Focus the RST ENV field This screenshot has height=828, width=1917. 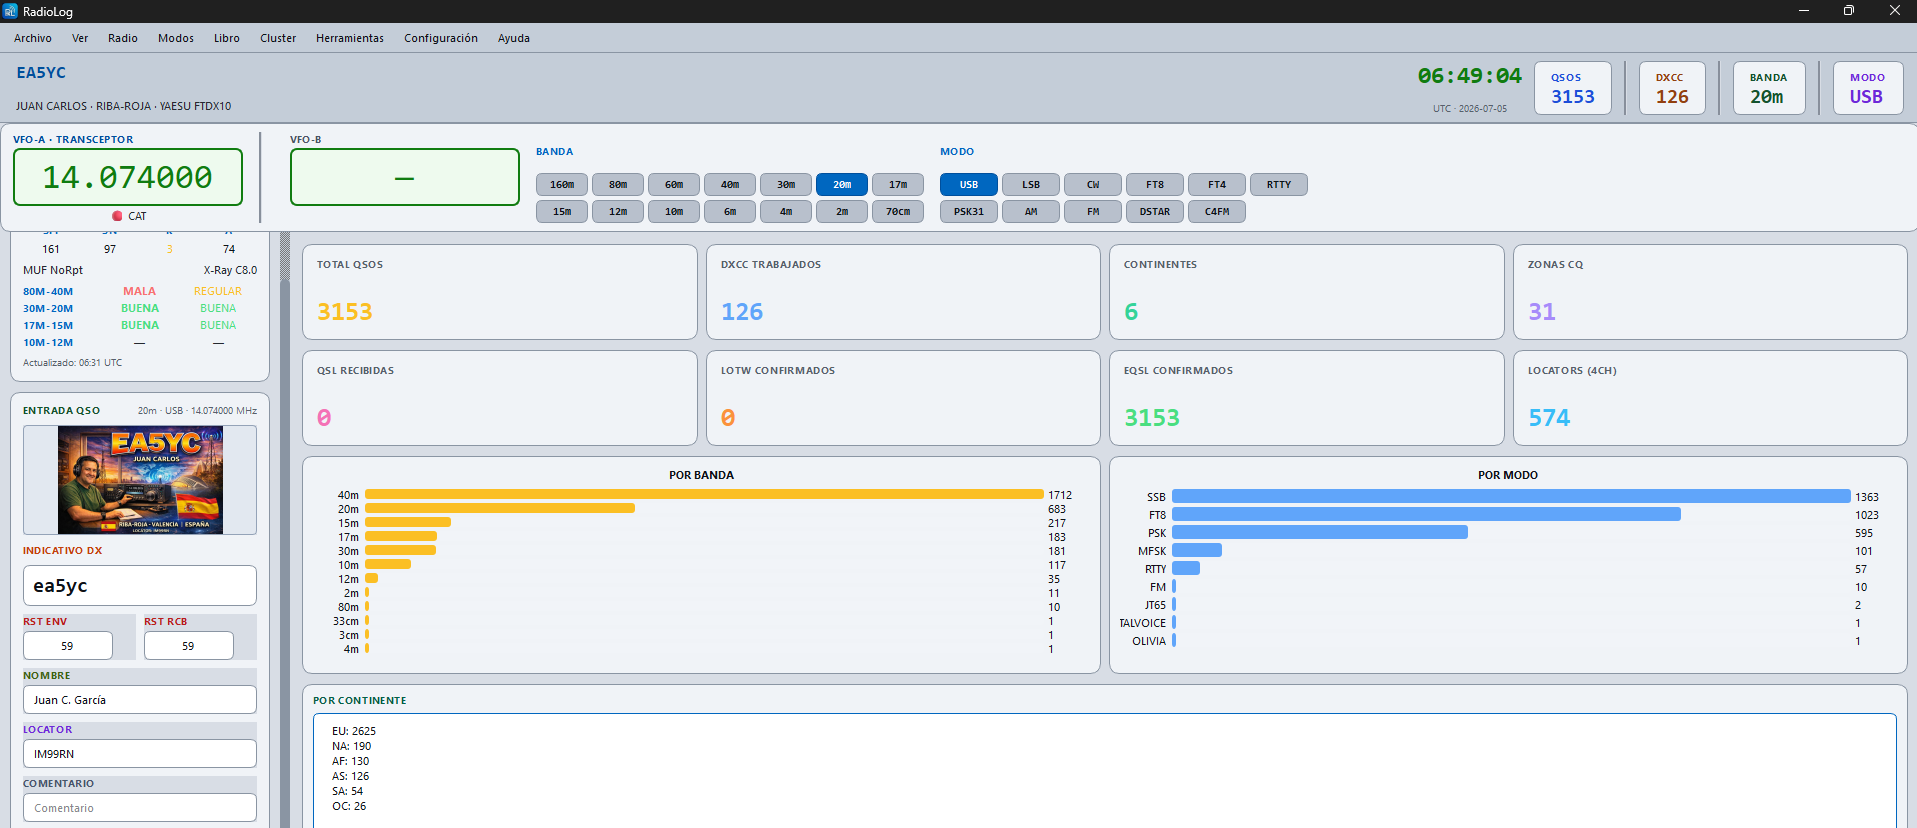click(x=67, y=646)
